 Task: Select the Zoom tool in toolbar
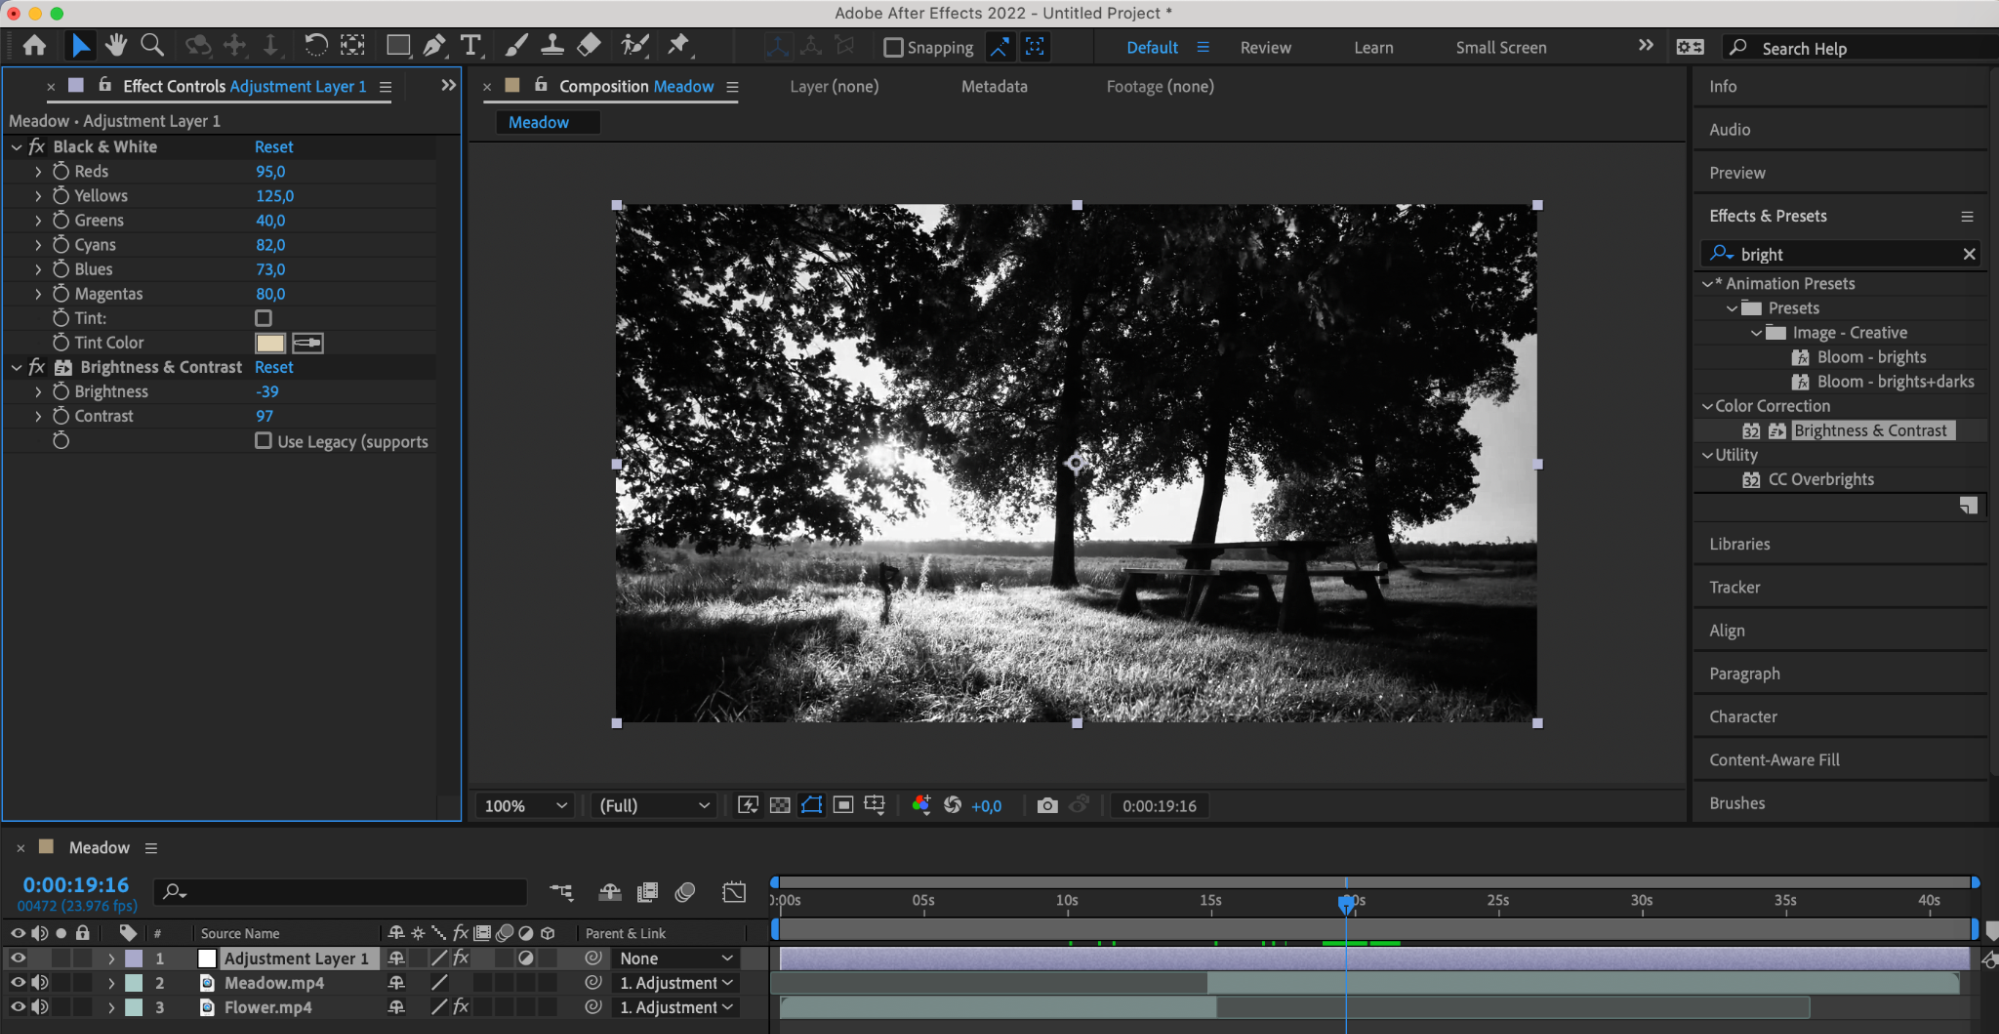[152, 45]
